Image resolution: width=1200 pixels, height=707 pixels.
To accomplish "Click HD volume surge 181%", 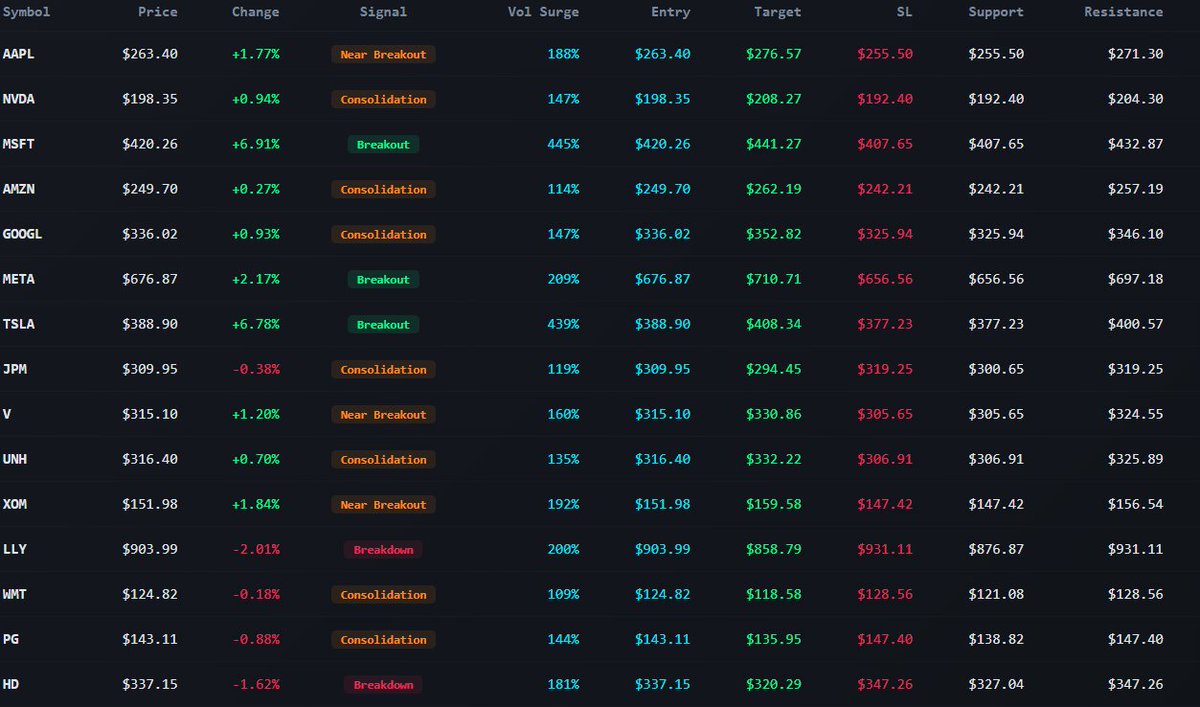I will (x=564, y=684).
